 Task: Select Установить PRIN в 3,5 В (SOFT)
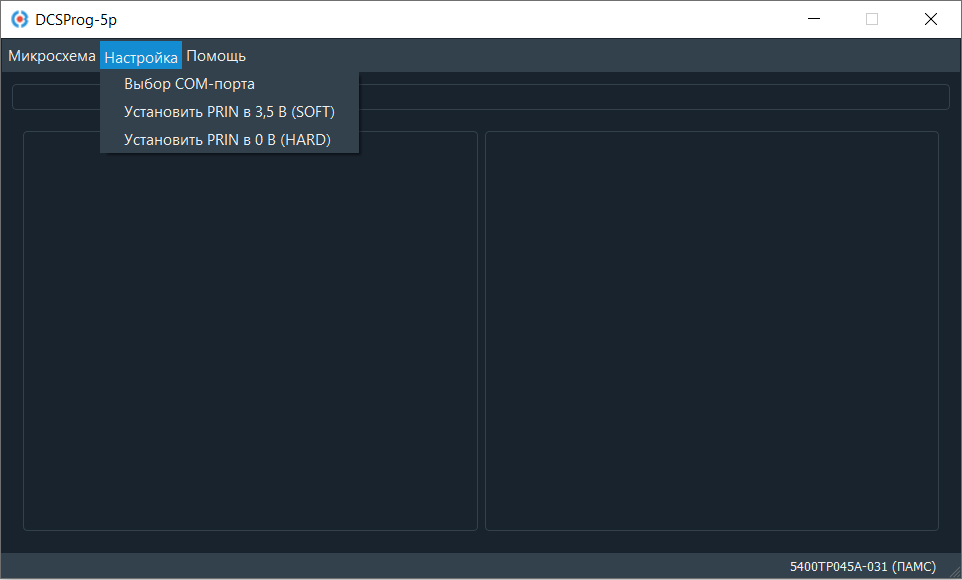229,112
